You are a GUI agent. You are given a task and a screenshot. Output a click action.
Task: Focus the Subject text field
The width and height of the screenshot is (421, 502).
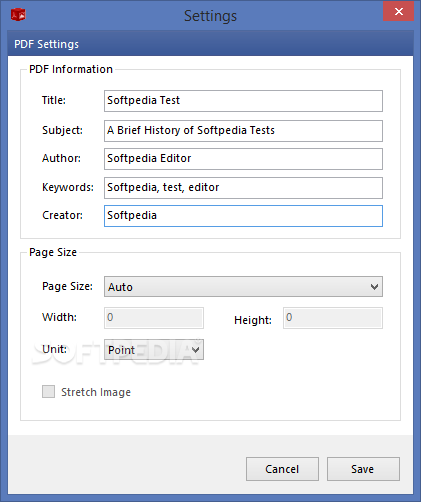[243, 131]
